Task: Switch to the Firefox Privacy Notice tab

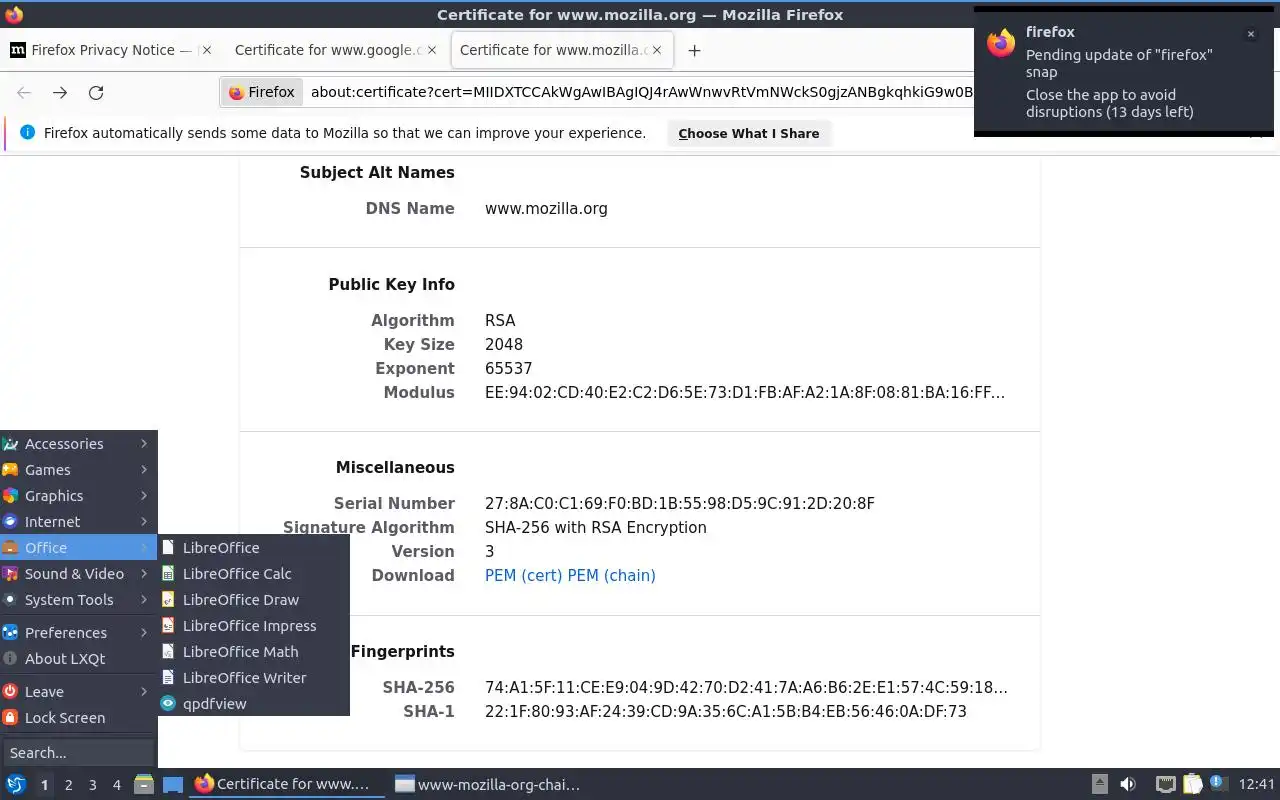Action: coord(111,50)
